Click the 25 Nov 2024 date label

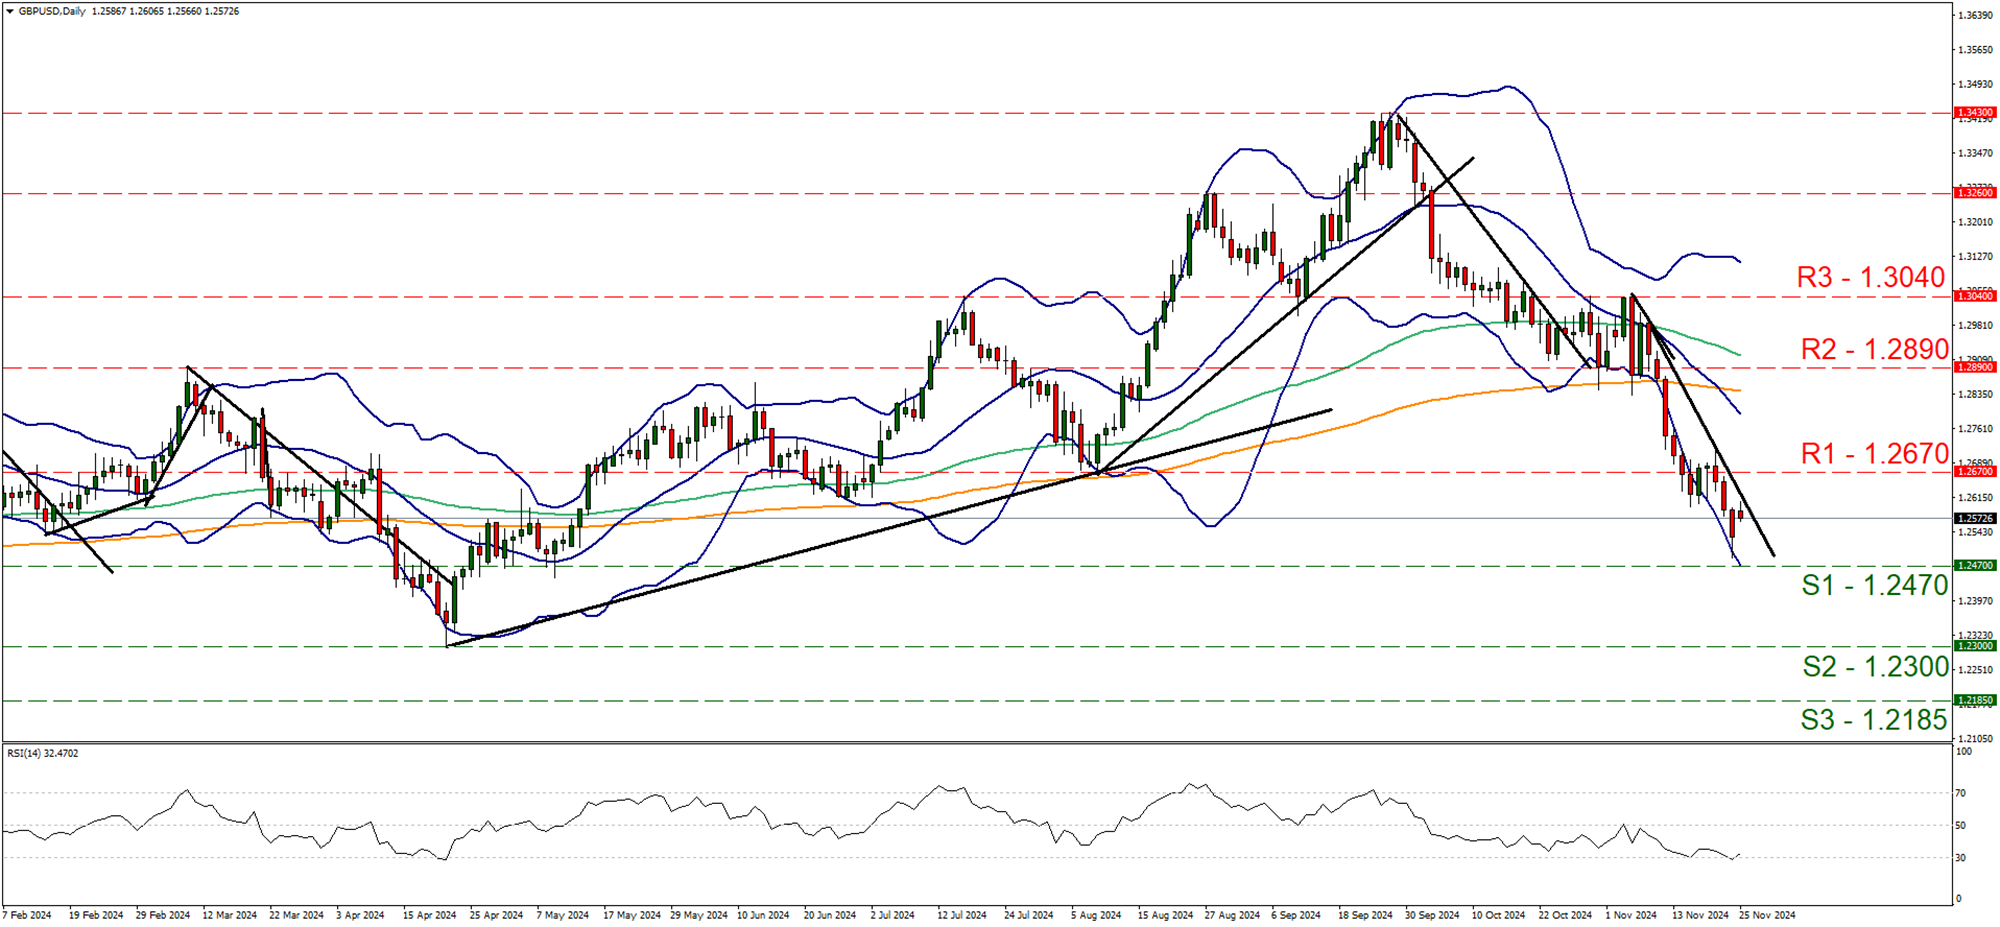click(1766, 915)
